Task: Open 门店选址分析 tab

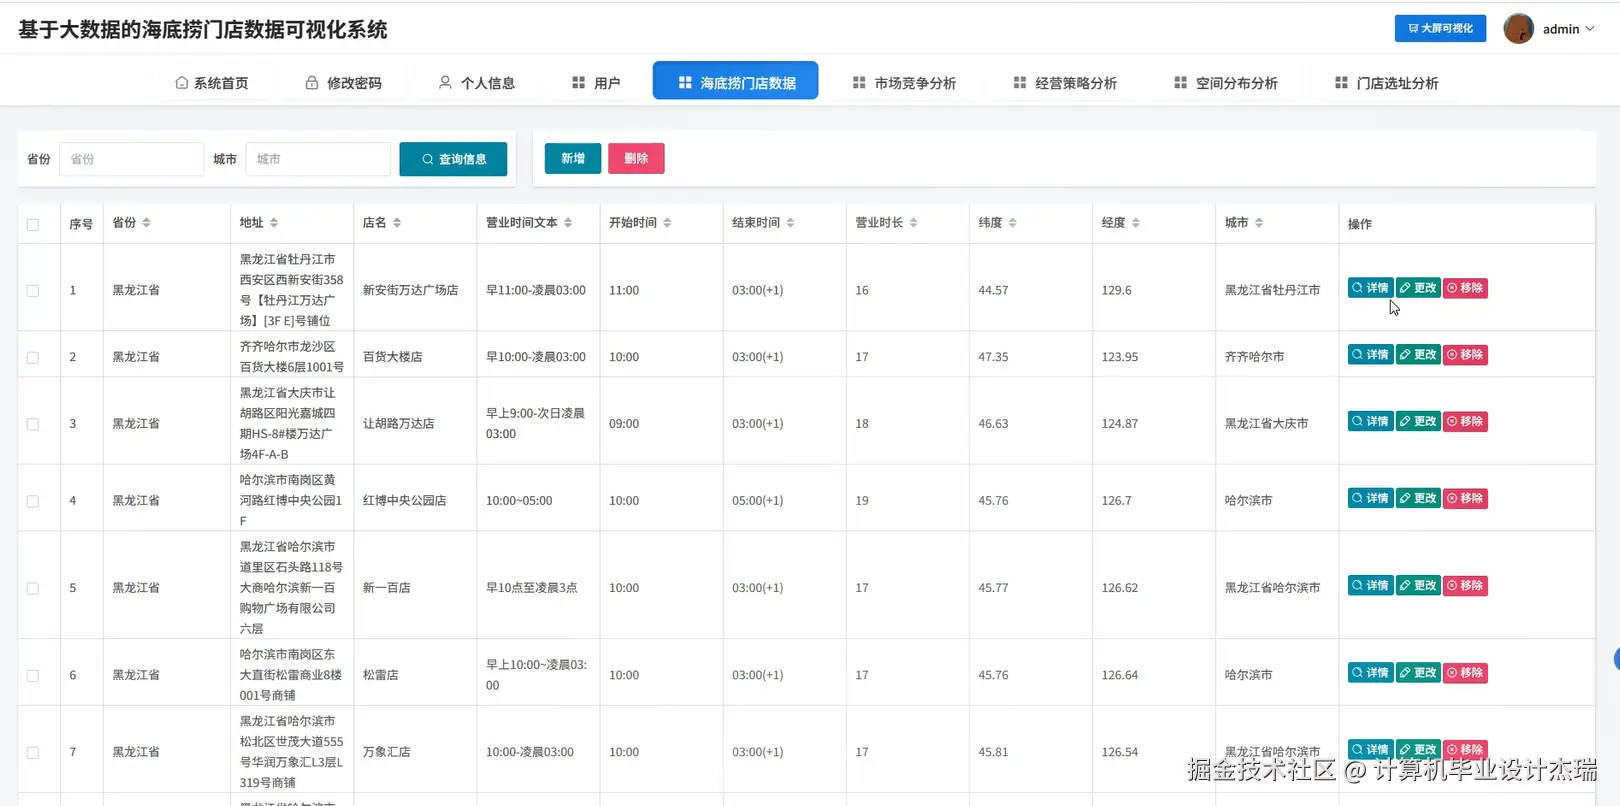Action: pyautogui.click(x=1387, y=83)
